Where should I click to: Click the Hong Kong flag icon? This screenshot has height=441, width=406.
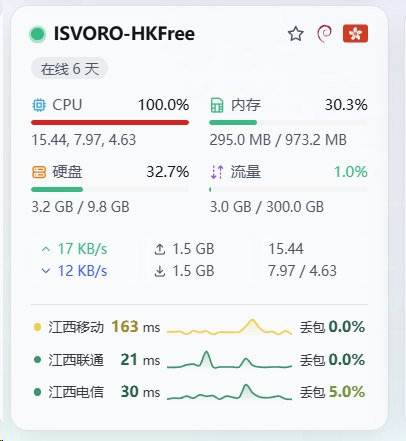(x=355, y=34)
